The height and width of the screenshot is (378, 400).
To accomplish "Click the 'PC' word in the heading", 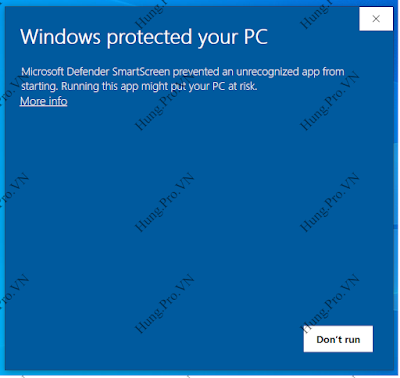I will point(256,37).
